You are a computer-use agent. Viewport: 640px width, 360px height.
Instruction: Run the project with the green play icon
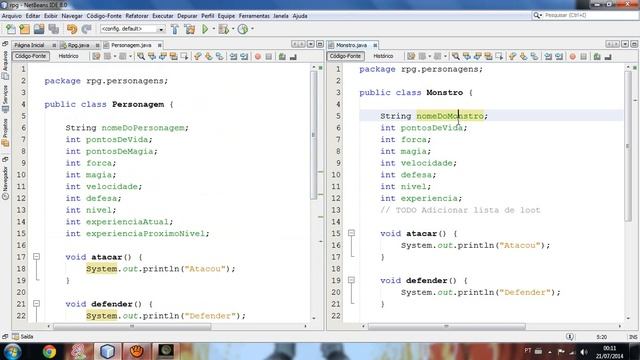pyautogui.click(x=205, y=29)
